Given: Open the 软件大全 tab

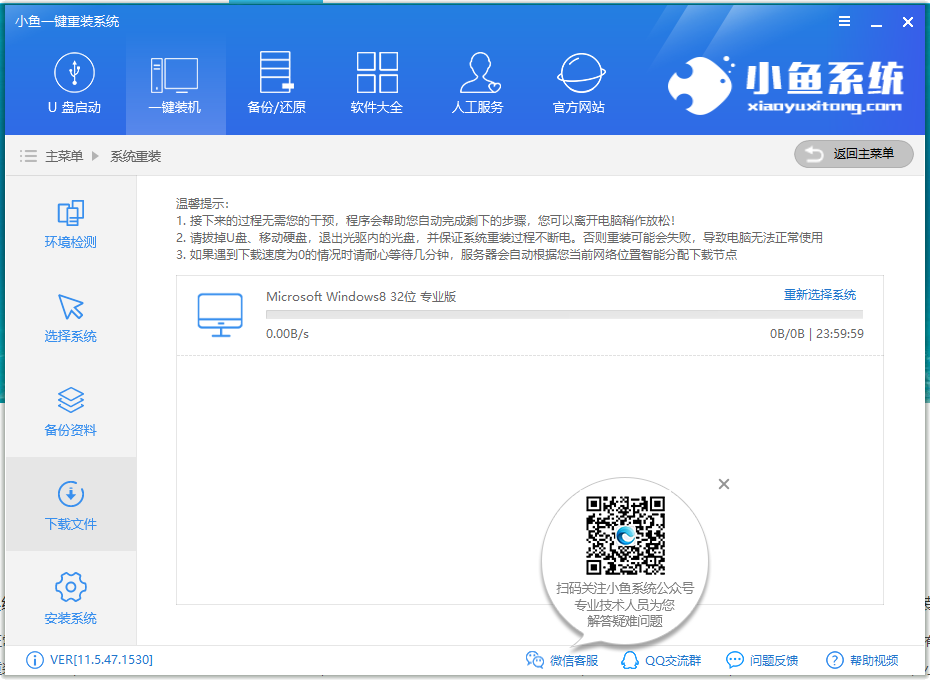Looking at the screenshot, I should 377,84.
